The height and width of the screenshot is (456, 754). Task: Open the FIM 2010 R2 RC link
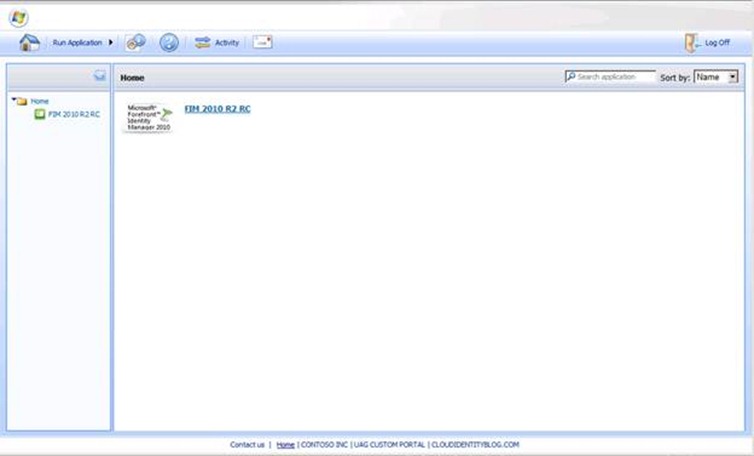(x=217, y=109)
